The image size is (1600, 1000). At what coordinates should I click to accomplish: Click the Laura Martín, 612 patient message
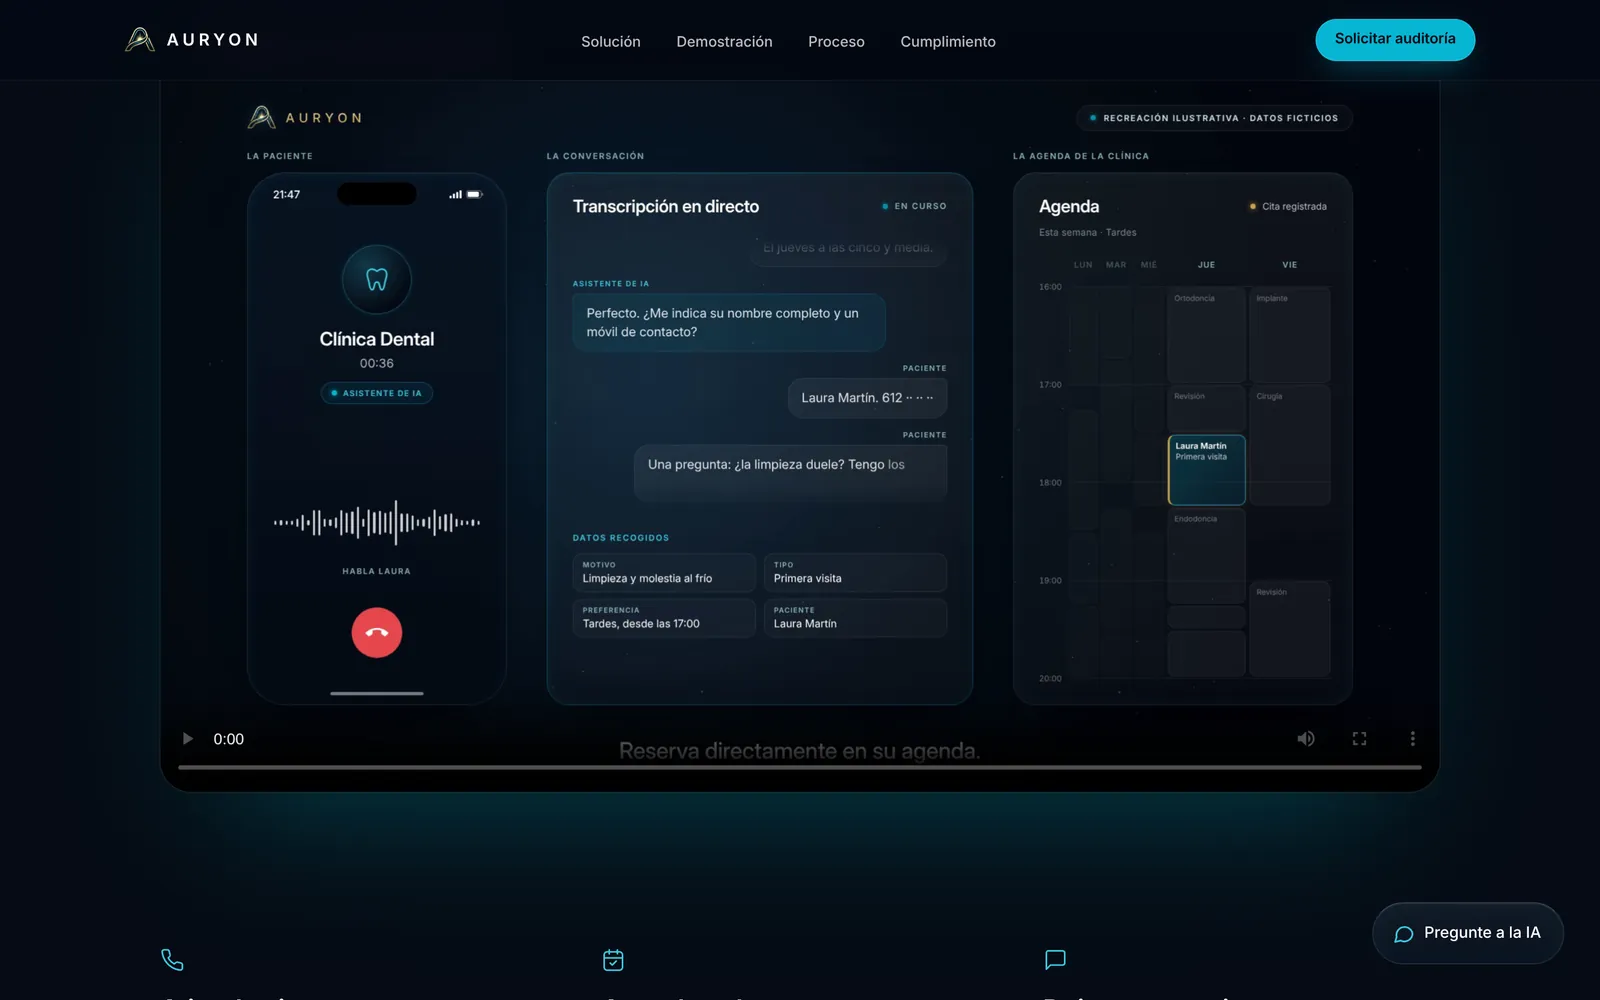coord(867,398)
